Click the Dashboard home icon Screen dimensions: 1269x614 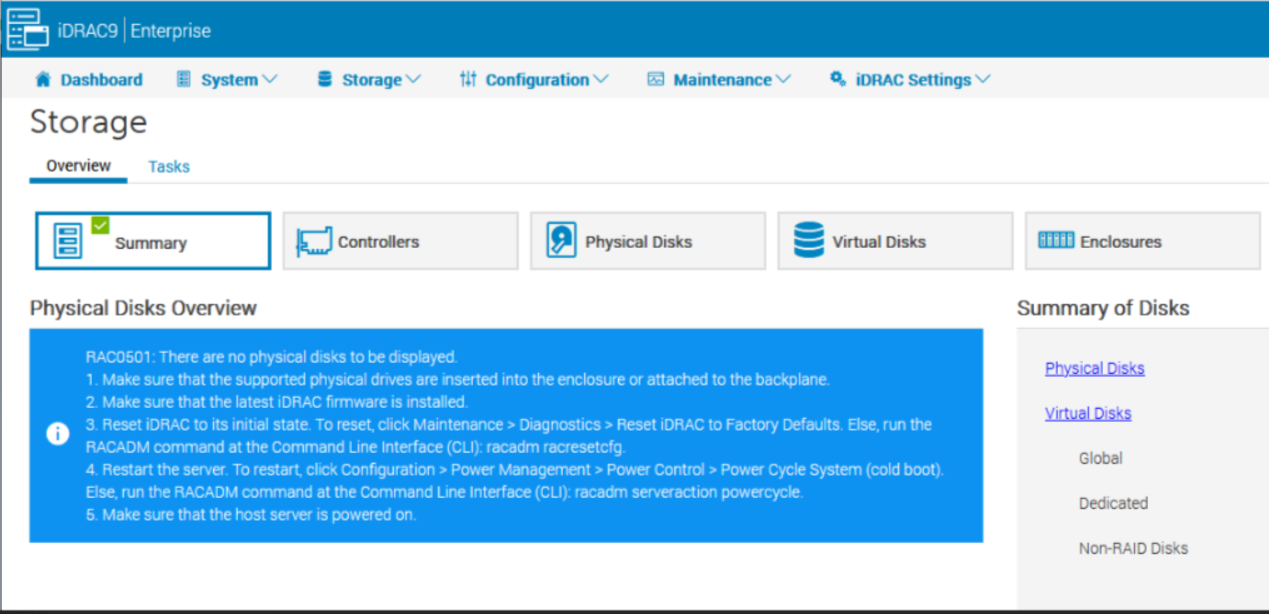click(44, 79)
